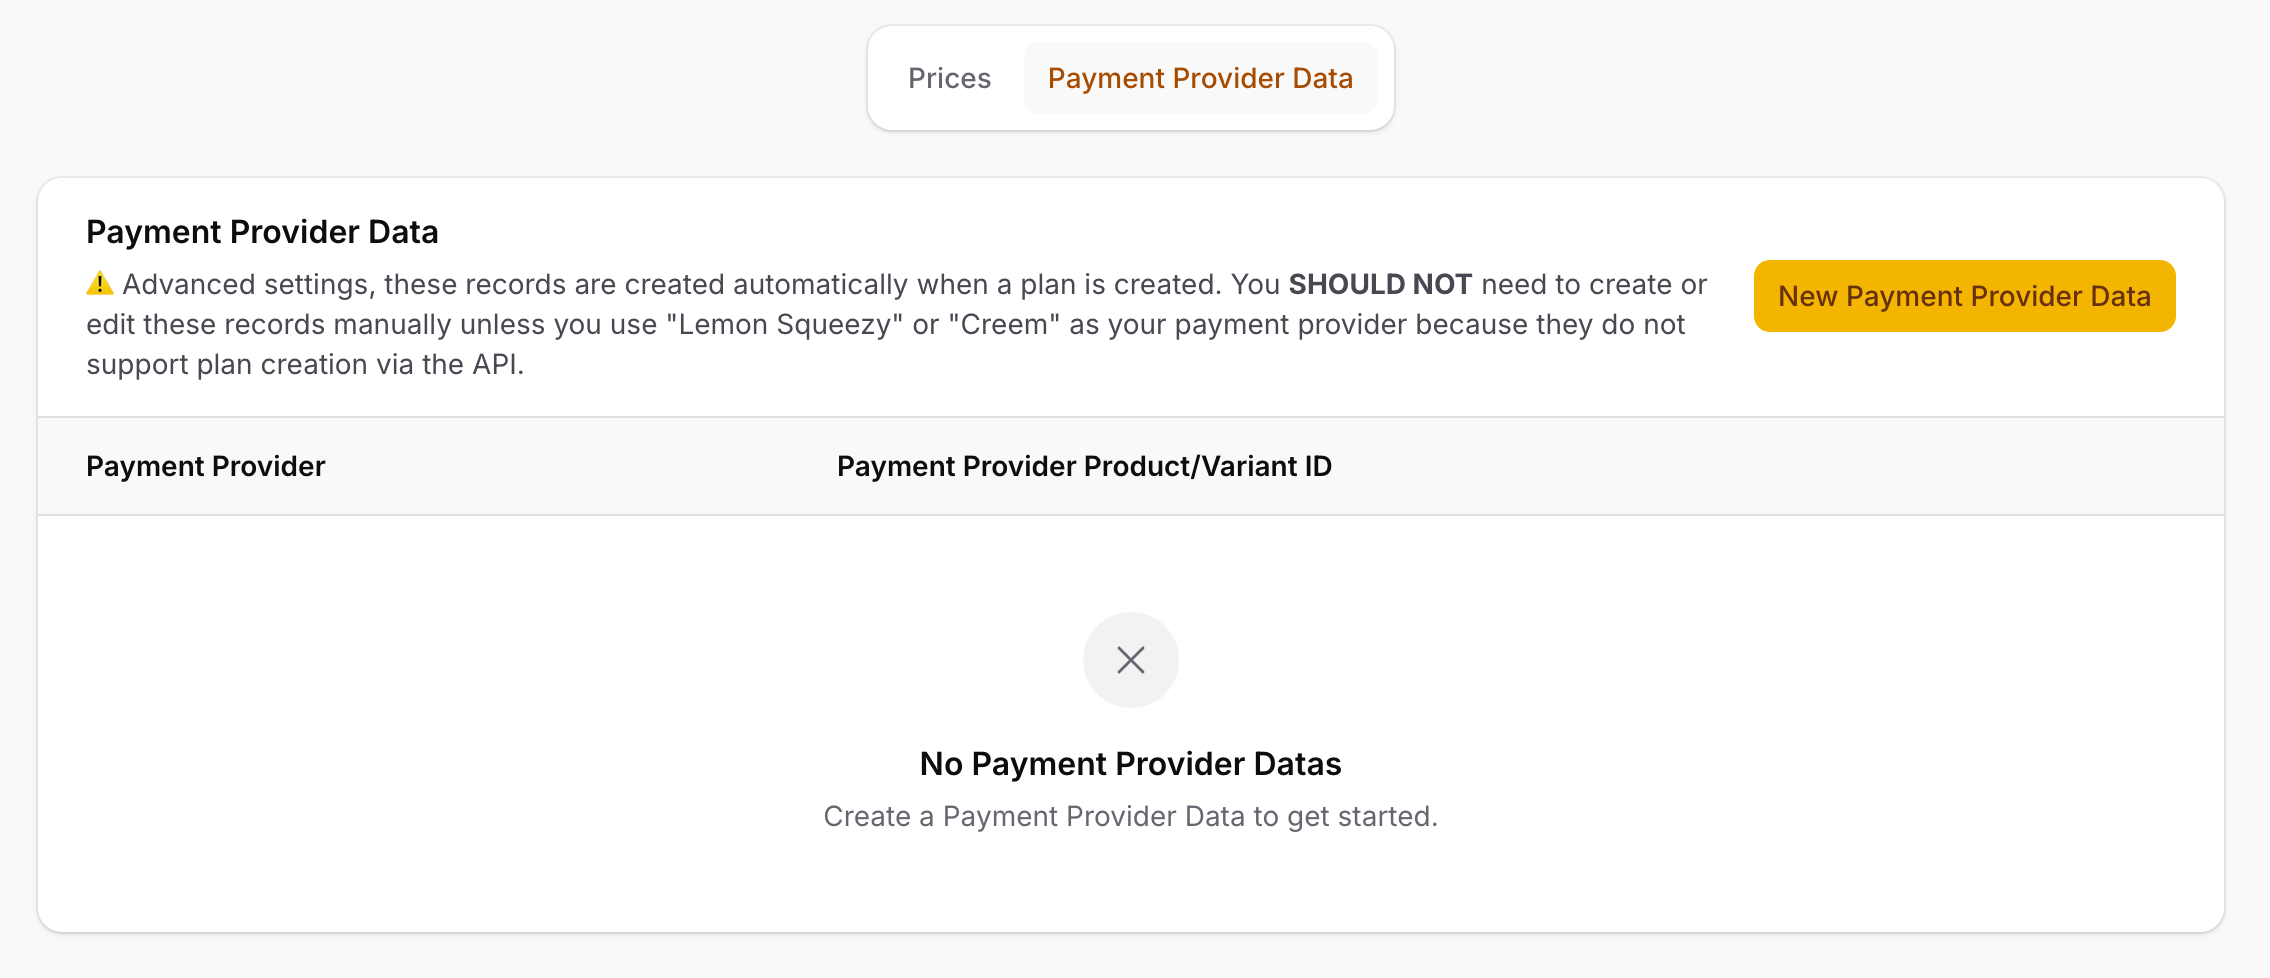Click the bold SHOULD NOT text
Image resolution: width=2270 pixels, height=978 pixels.
(1381, 283)
